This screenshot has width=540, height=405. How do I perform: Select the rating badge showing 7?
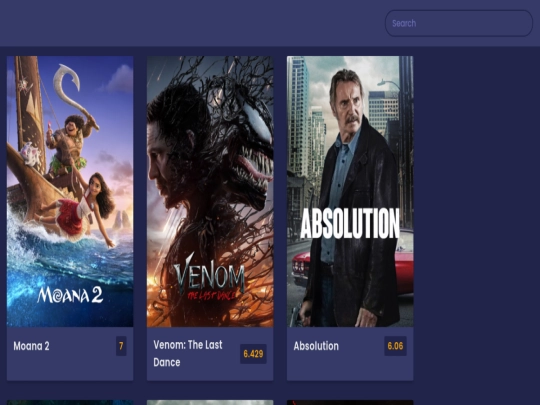click(121, 346)
